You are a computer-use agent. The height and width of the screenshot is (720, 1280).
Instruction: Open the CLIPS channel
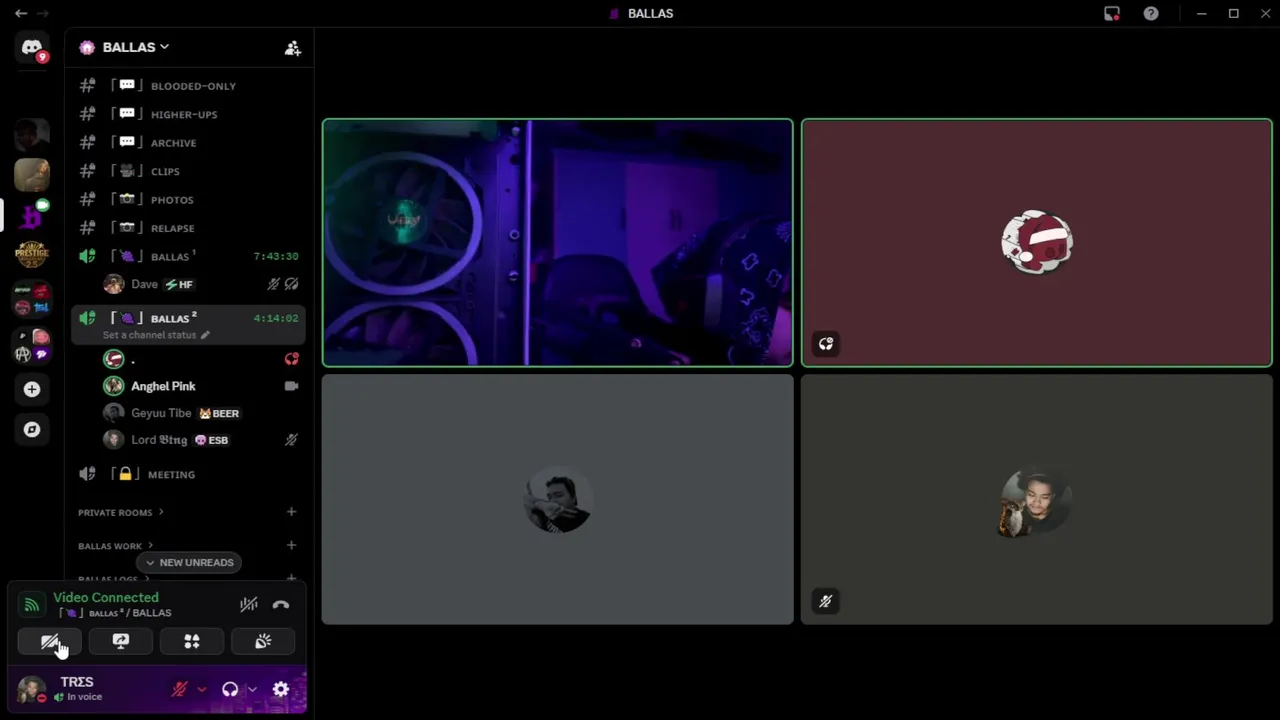(x=188, y=171)
